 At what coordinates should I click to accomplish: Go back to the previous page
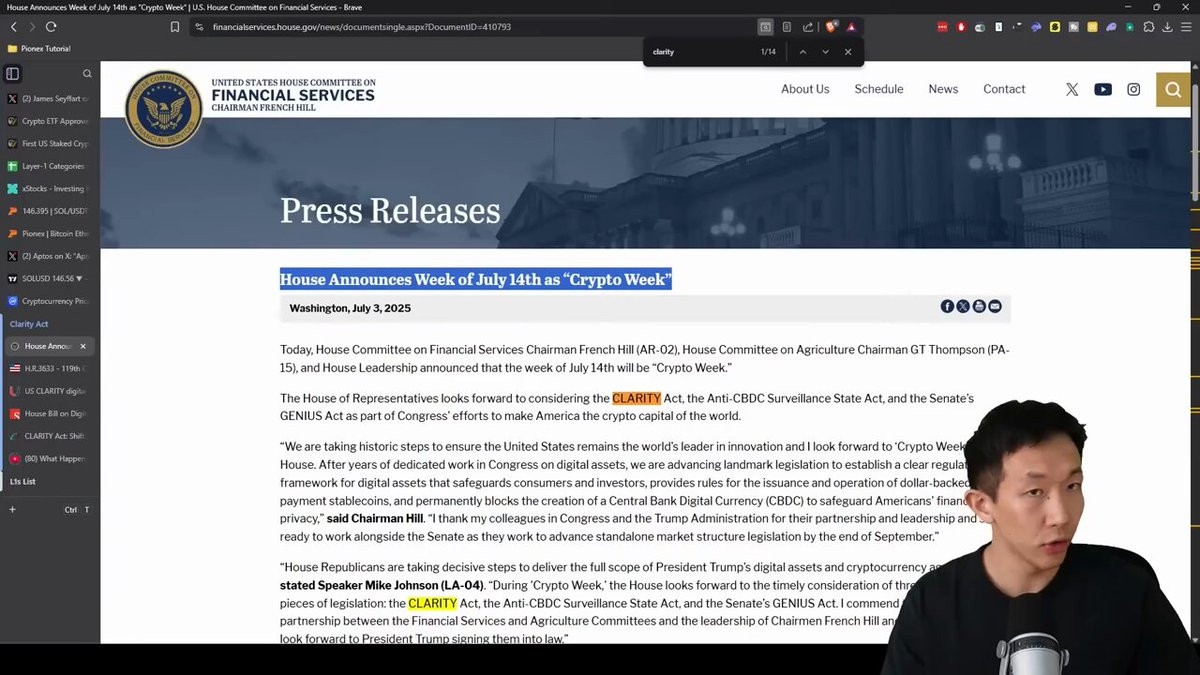tap(13, 27)
